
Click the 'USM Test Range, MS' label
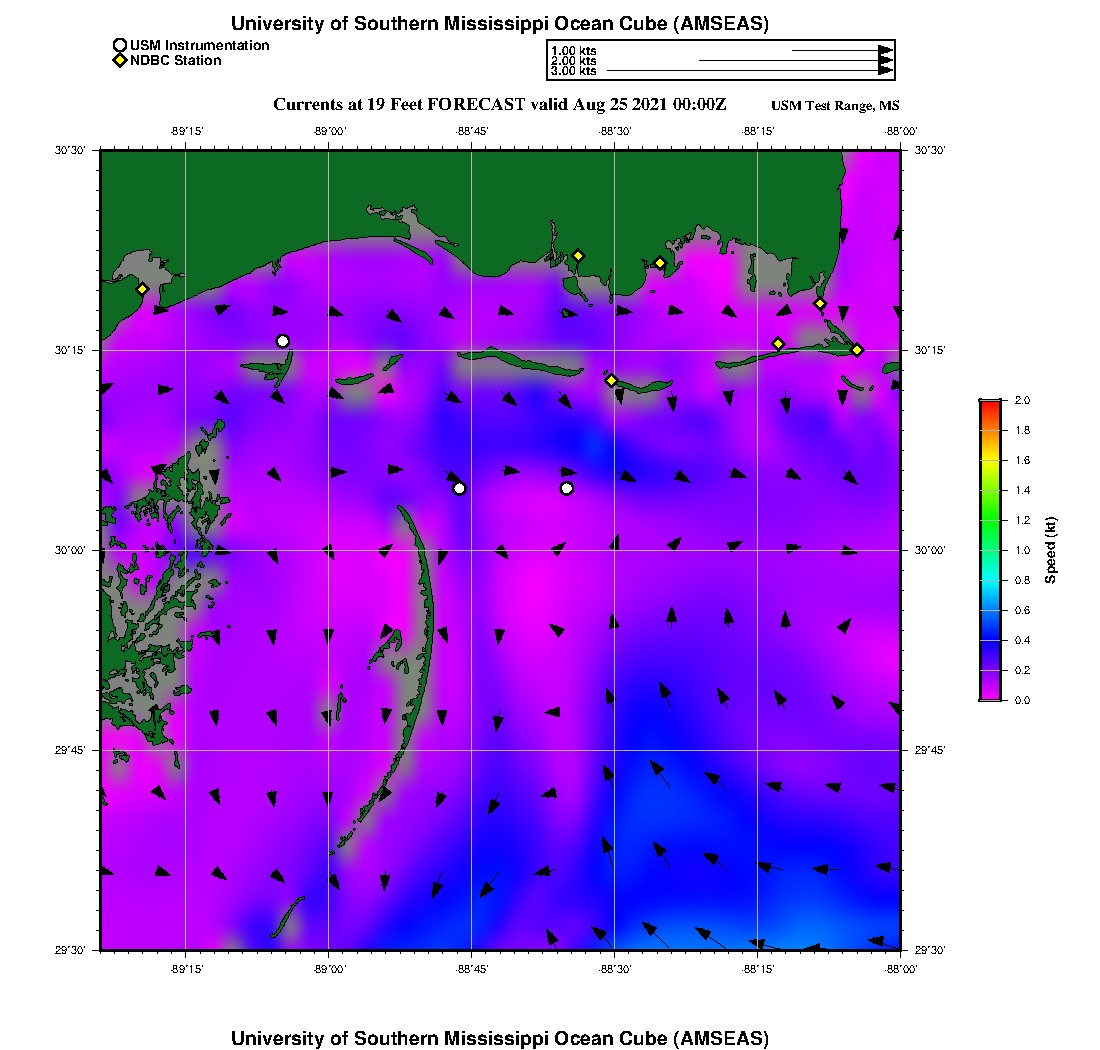835,106
